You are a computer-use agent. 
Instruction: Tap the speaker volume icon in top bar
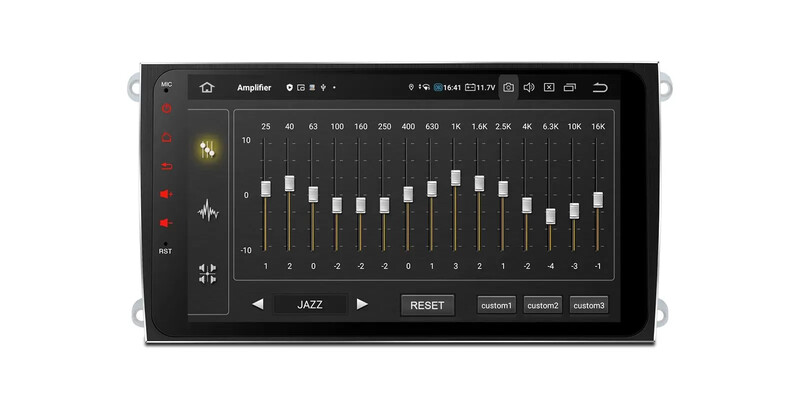pos(529,87)
